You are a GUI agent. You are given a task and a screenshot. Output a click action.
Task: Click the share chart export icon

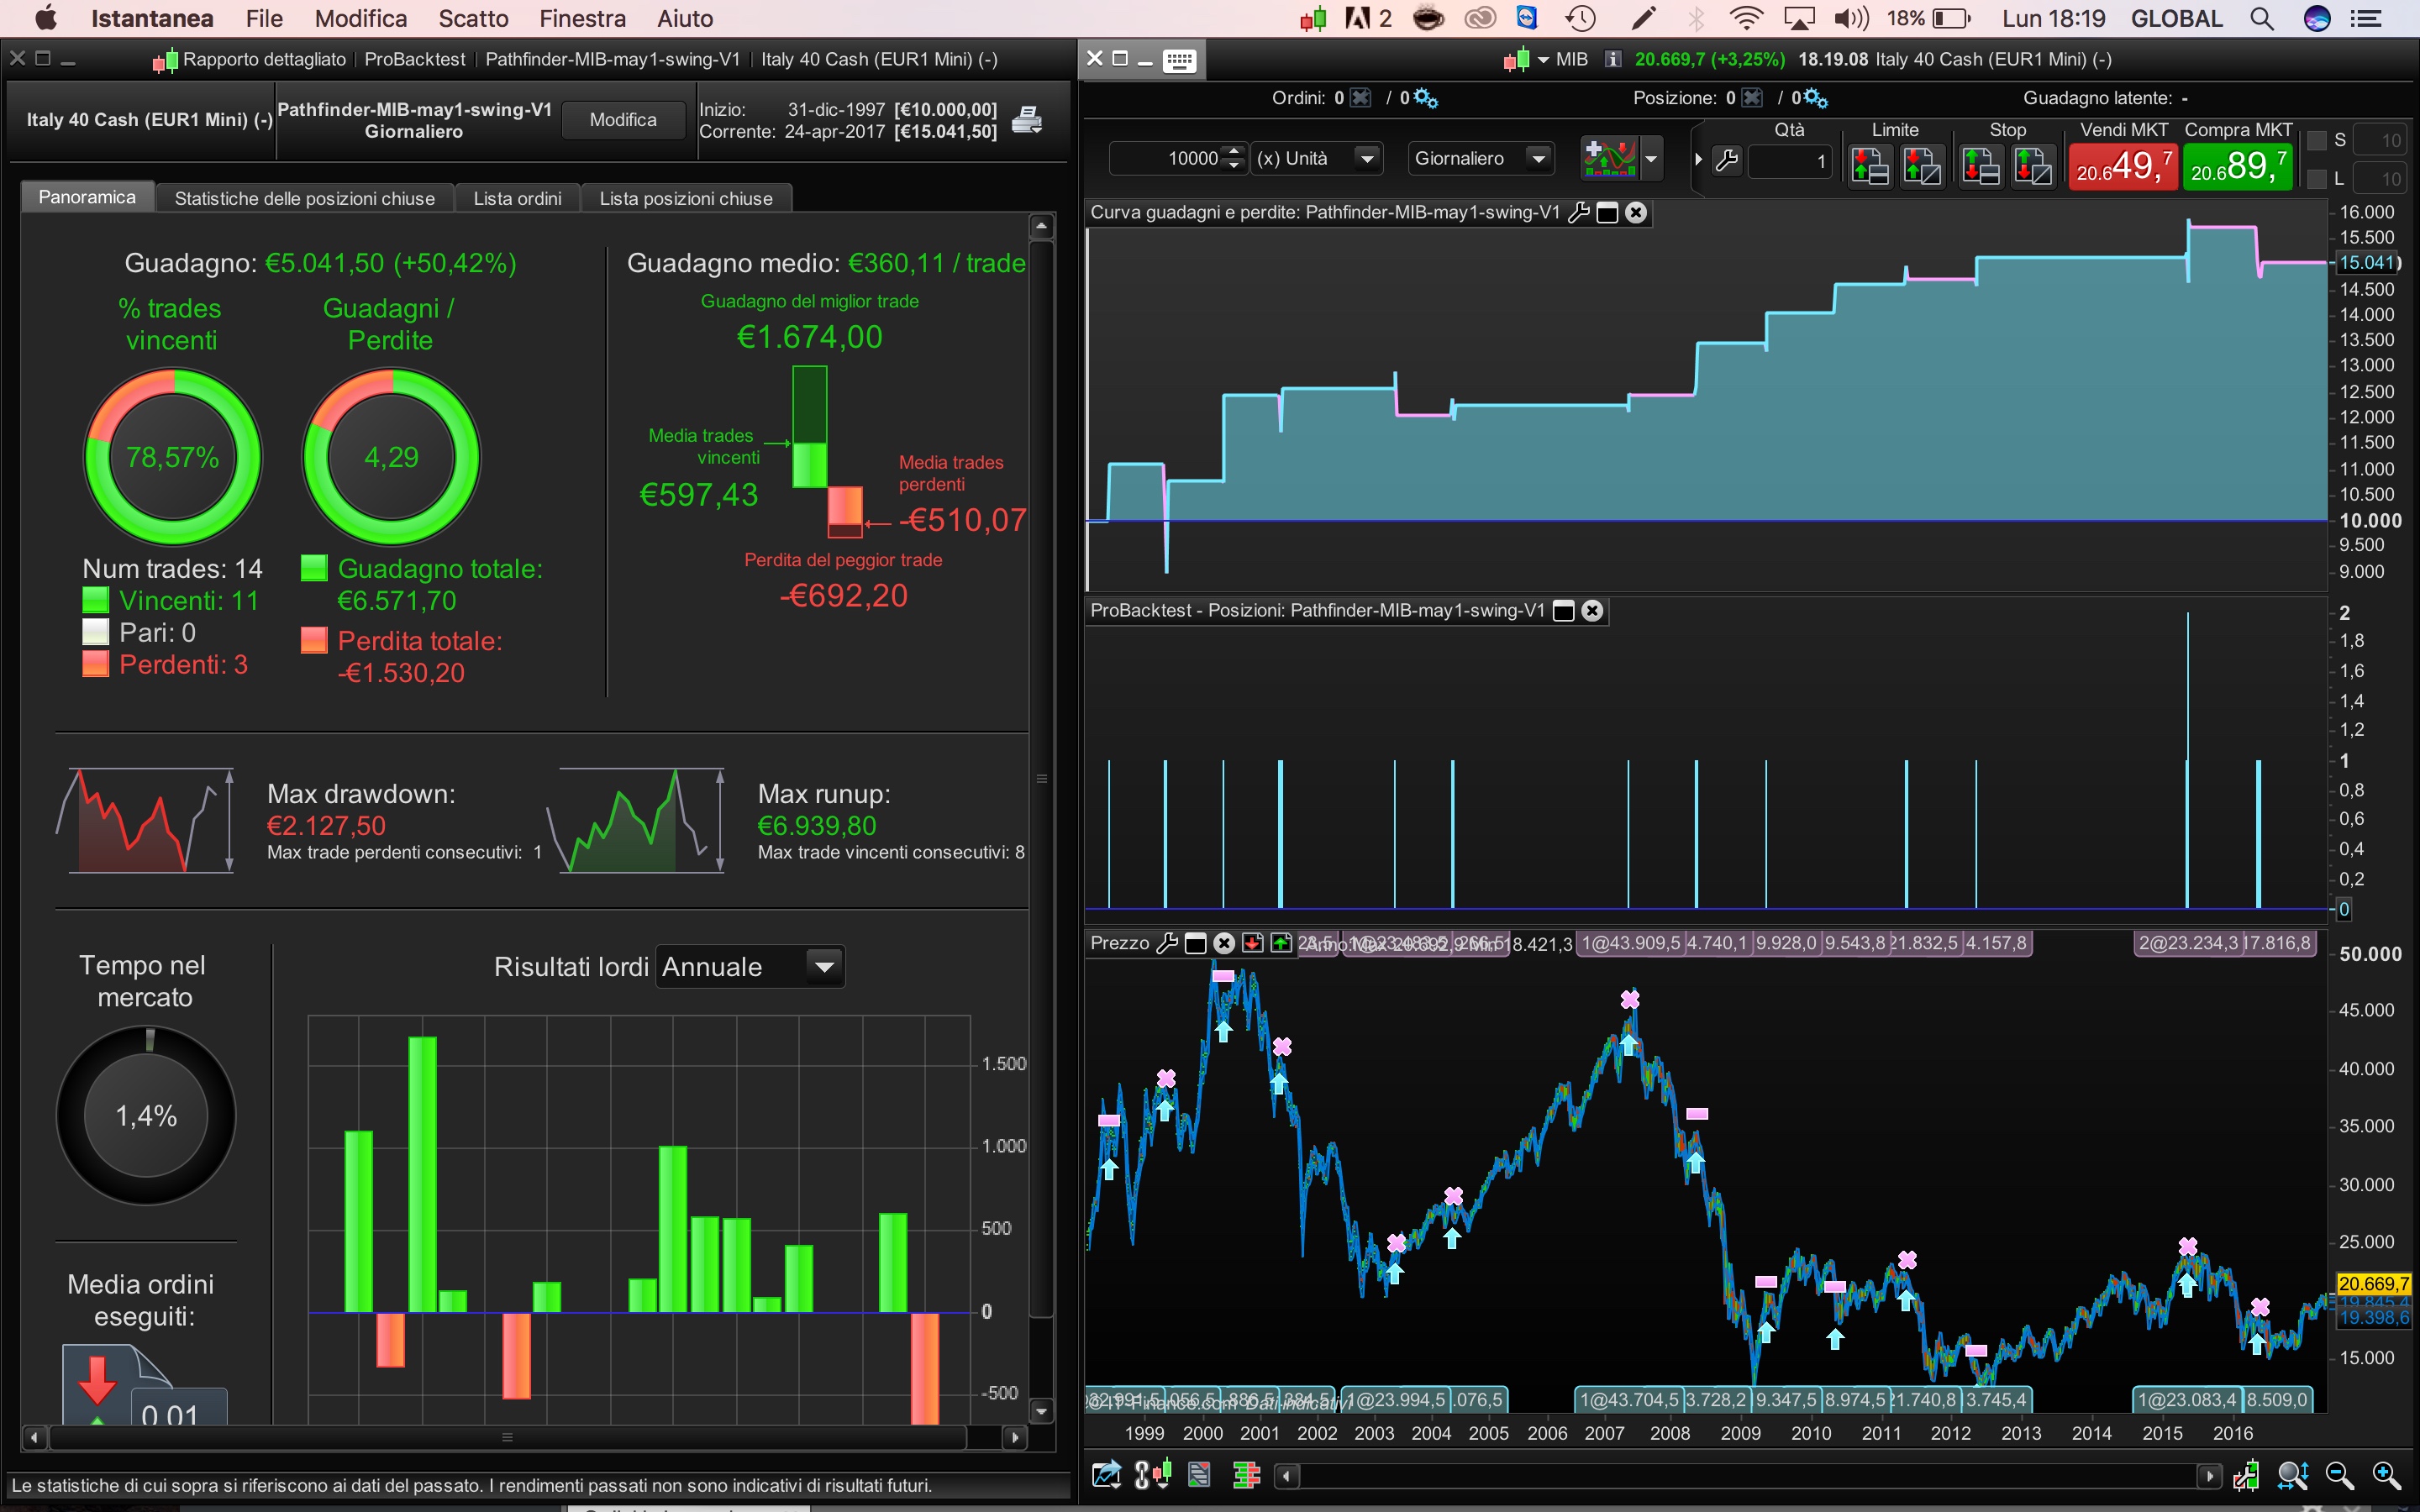coord(1106,1475)
